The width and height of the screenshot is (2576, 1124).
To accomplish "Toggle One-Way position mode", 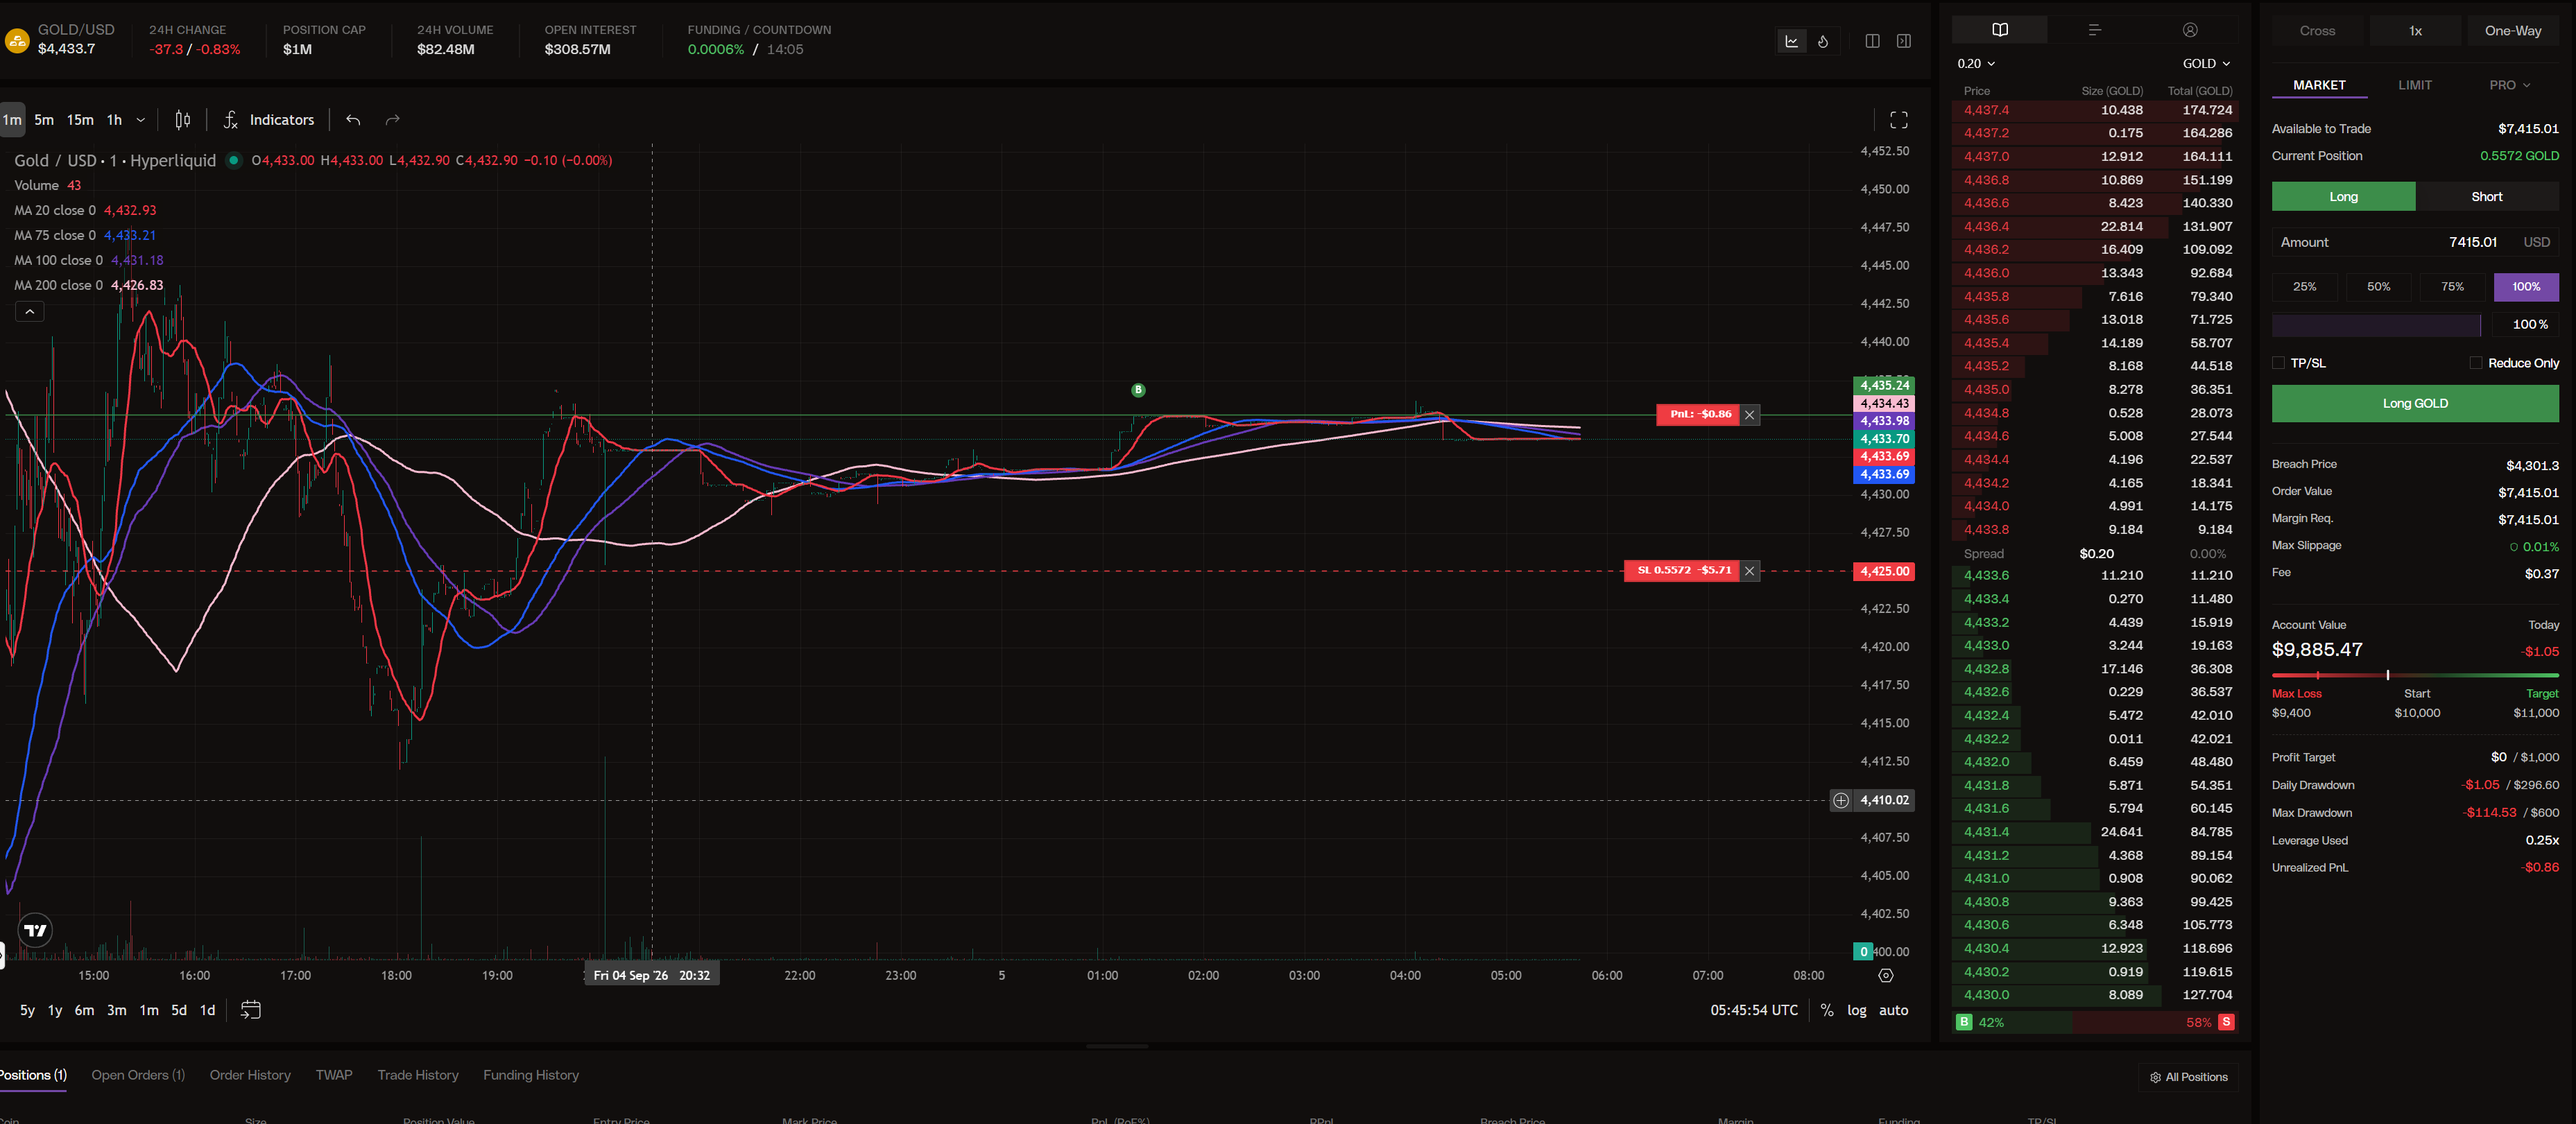I will (x=2512, y=31).
